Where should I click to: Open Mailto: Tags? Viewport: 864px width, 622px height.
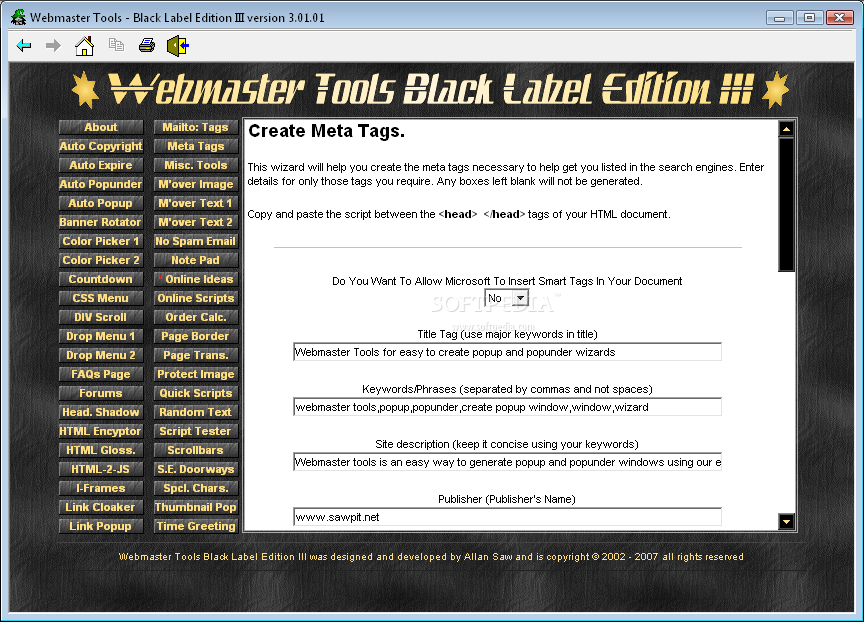tap(196, 127)
